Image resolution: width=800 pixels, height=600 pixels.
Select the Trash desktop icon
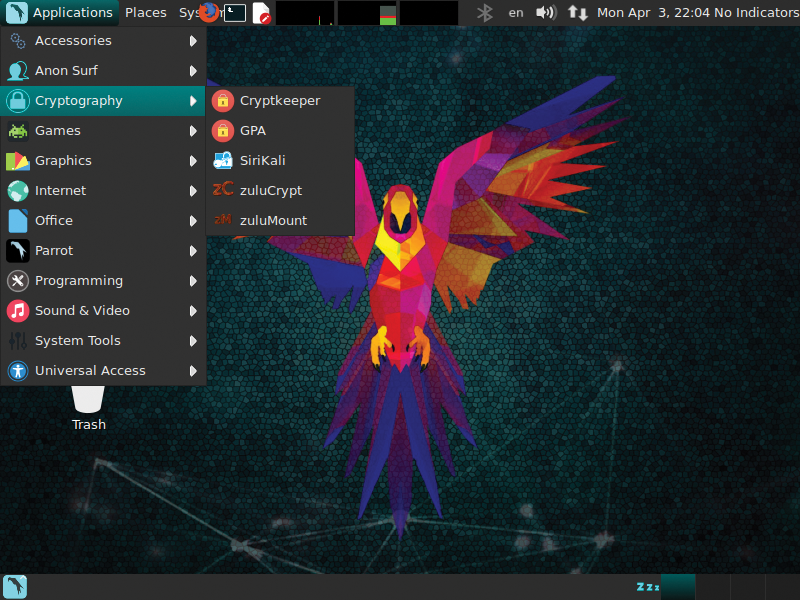click(88, 405)
